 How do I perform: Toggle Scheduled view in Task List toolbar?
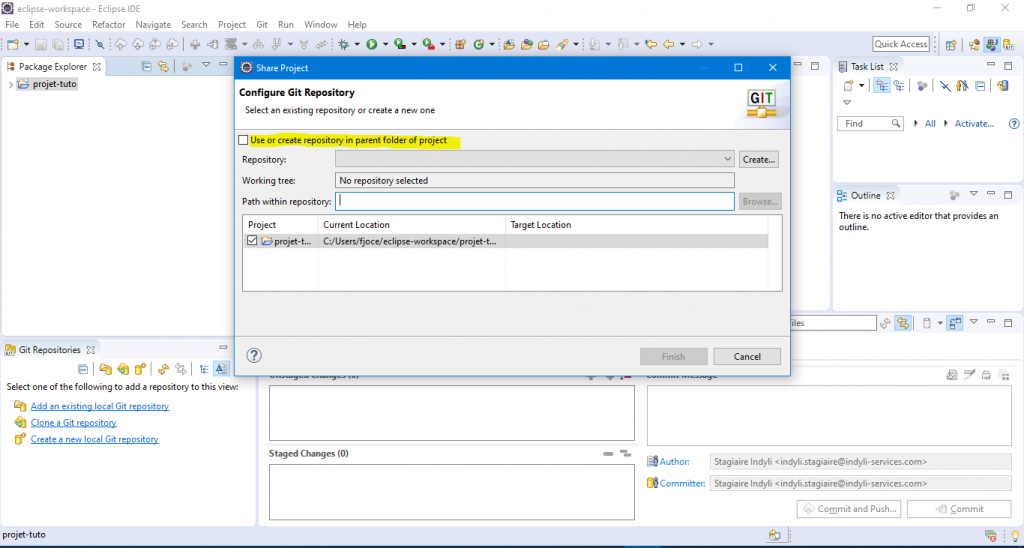click(x=899, y=86)
